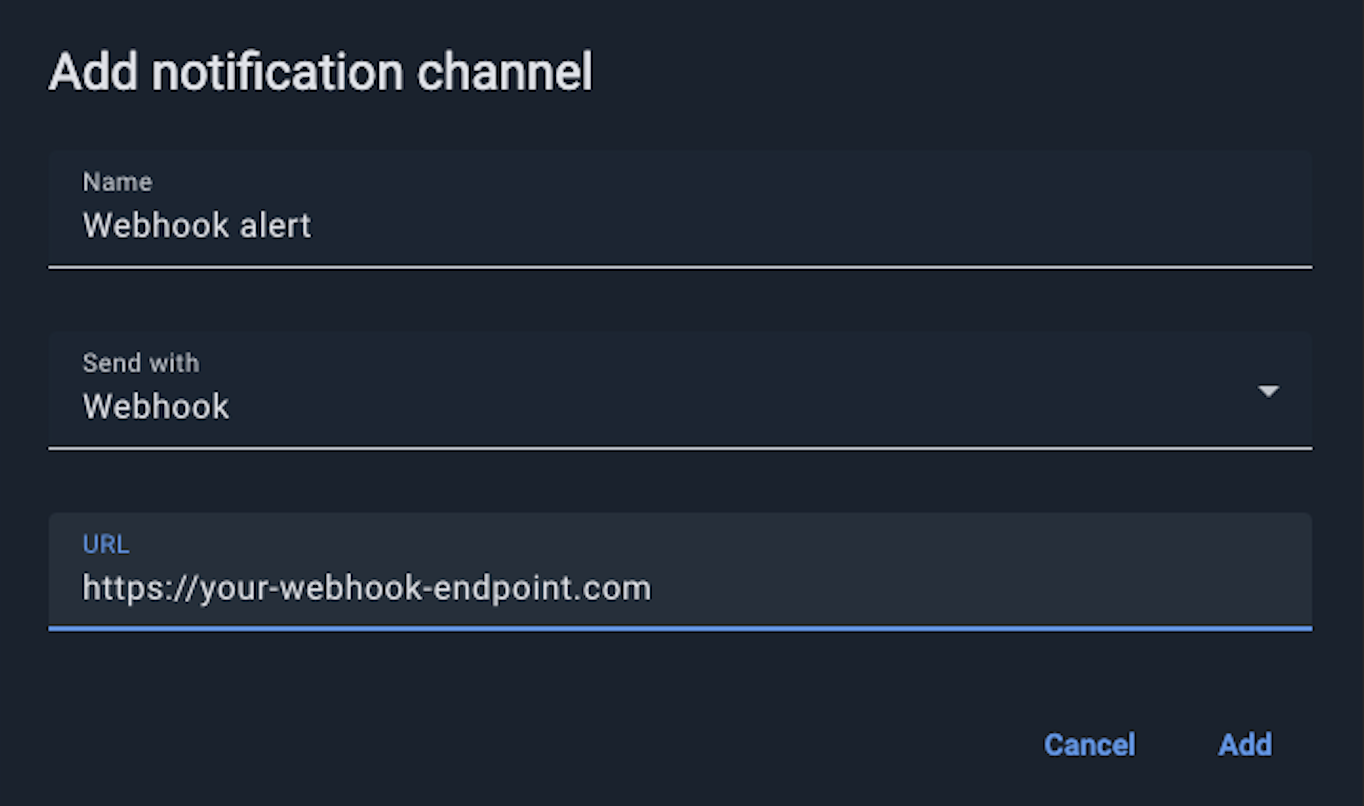Place cursor in the Webhook alert text
Viewport: 1364px width, 806px height.
point(196,225)
